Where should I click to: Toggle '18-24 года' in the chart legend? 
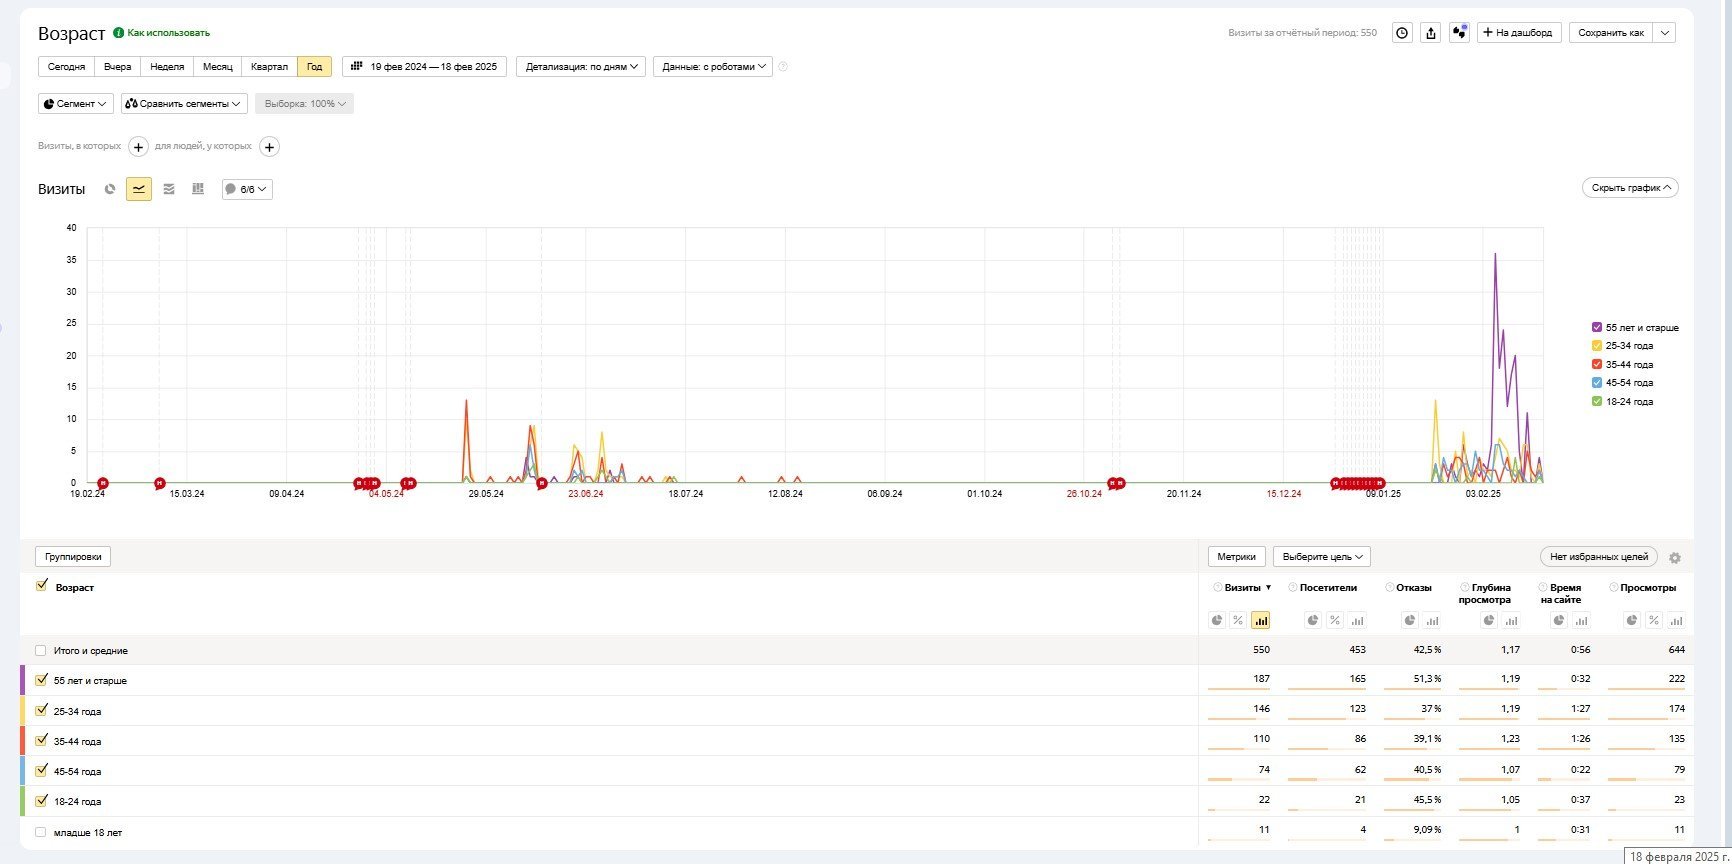tap(1623, 402)
